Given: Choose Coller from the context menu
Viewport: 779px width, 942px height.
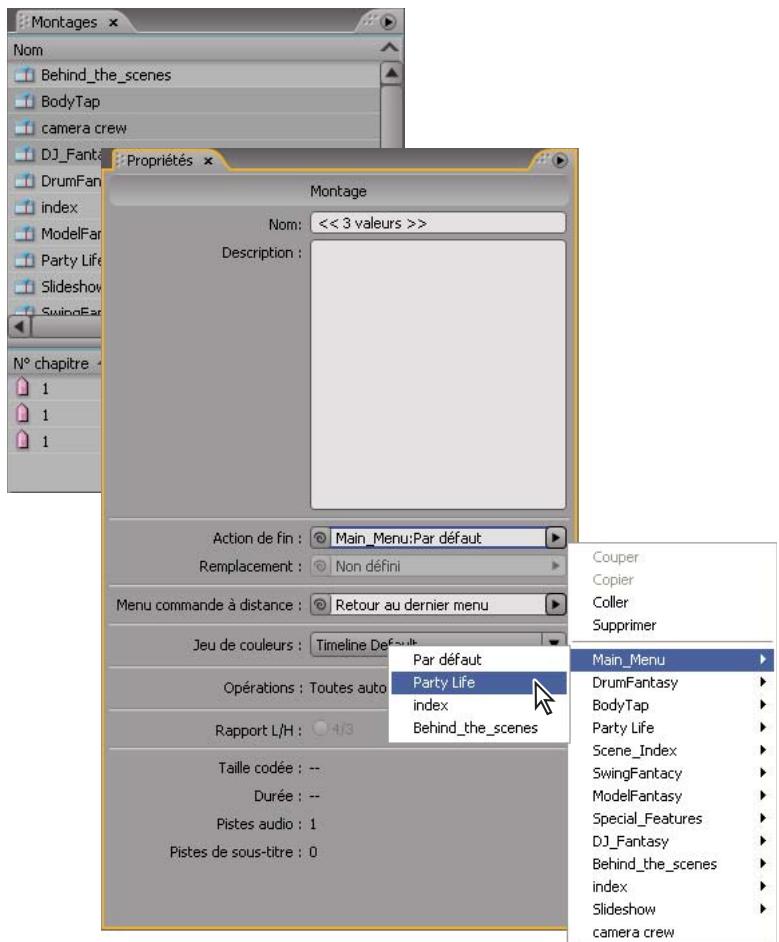Looking at the screenshot, I should point(672,603).
